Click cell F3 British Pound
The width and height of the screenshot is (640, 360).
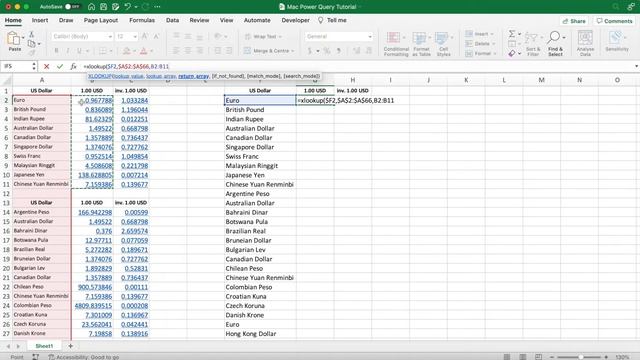[x=260, y=110]
